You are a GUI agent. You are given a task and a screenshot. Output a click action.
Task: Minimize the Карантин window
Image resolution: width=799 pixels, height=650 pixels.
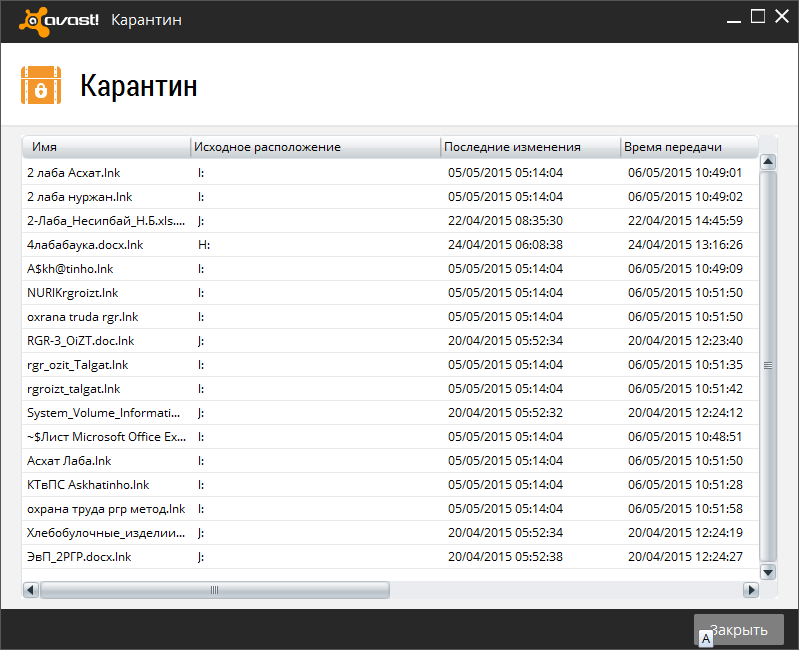click(x=733, y=21)
